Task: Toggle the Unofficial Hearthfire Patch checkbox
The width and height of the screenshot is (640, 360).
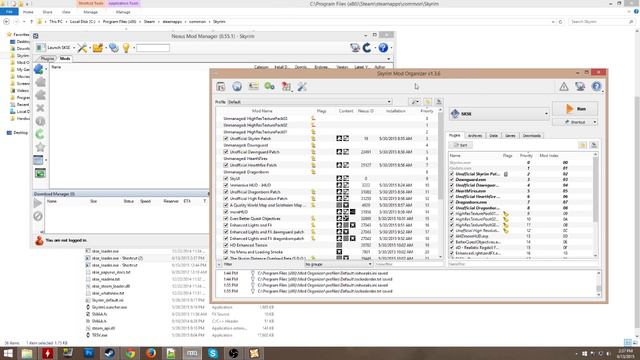Action: (x=226, y=165)
